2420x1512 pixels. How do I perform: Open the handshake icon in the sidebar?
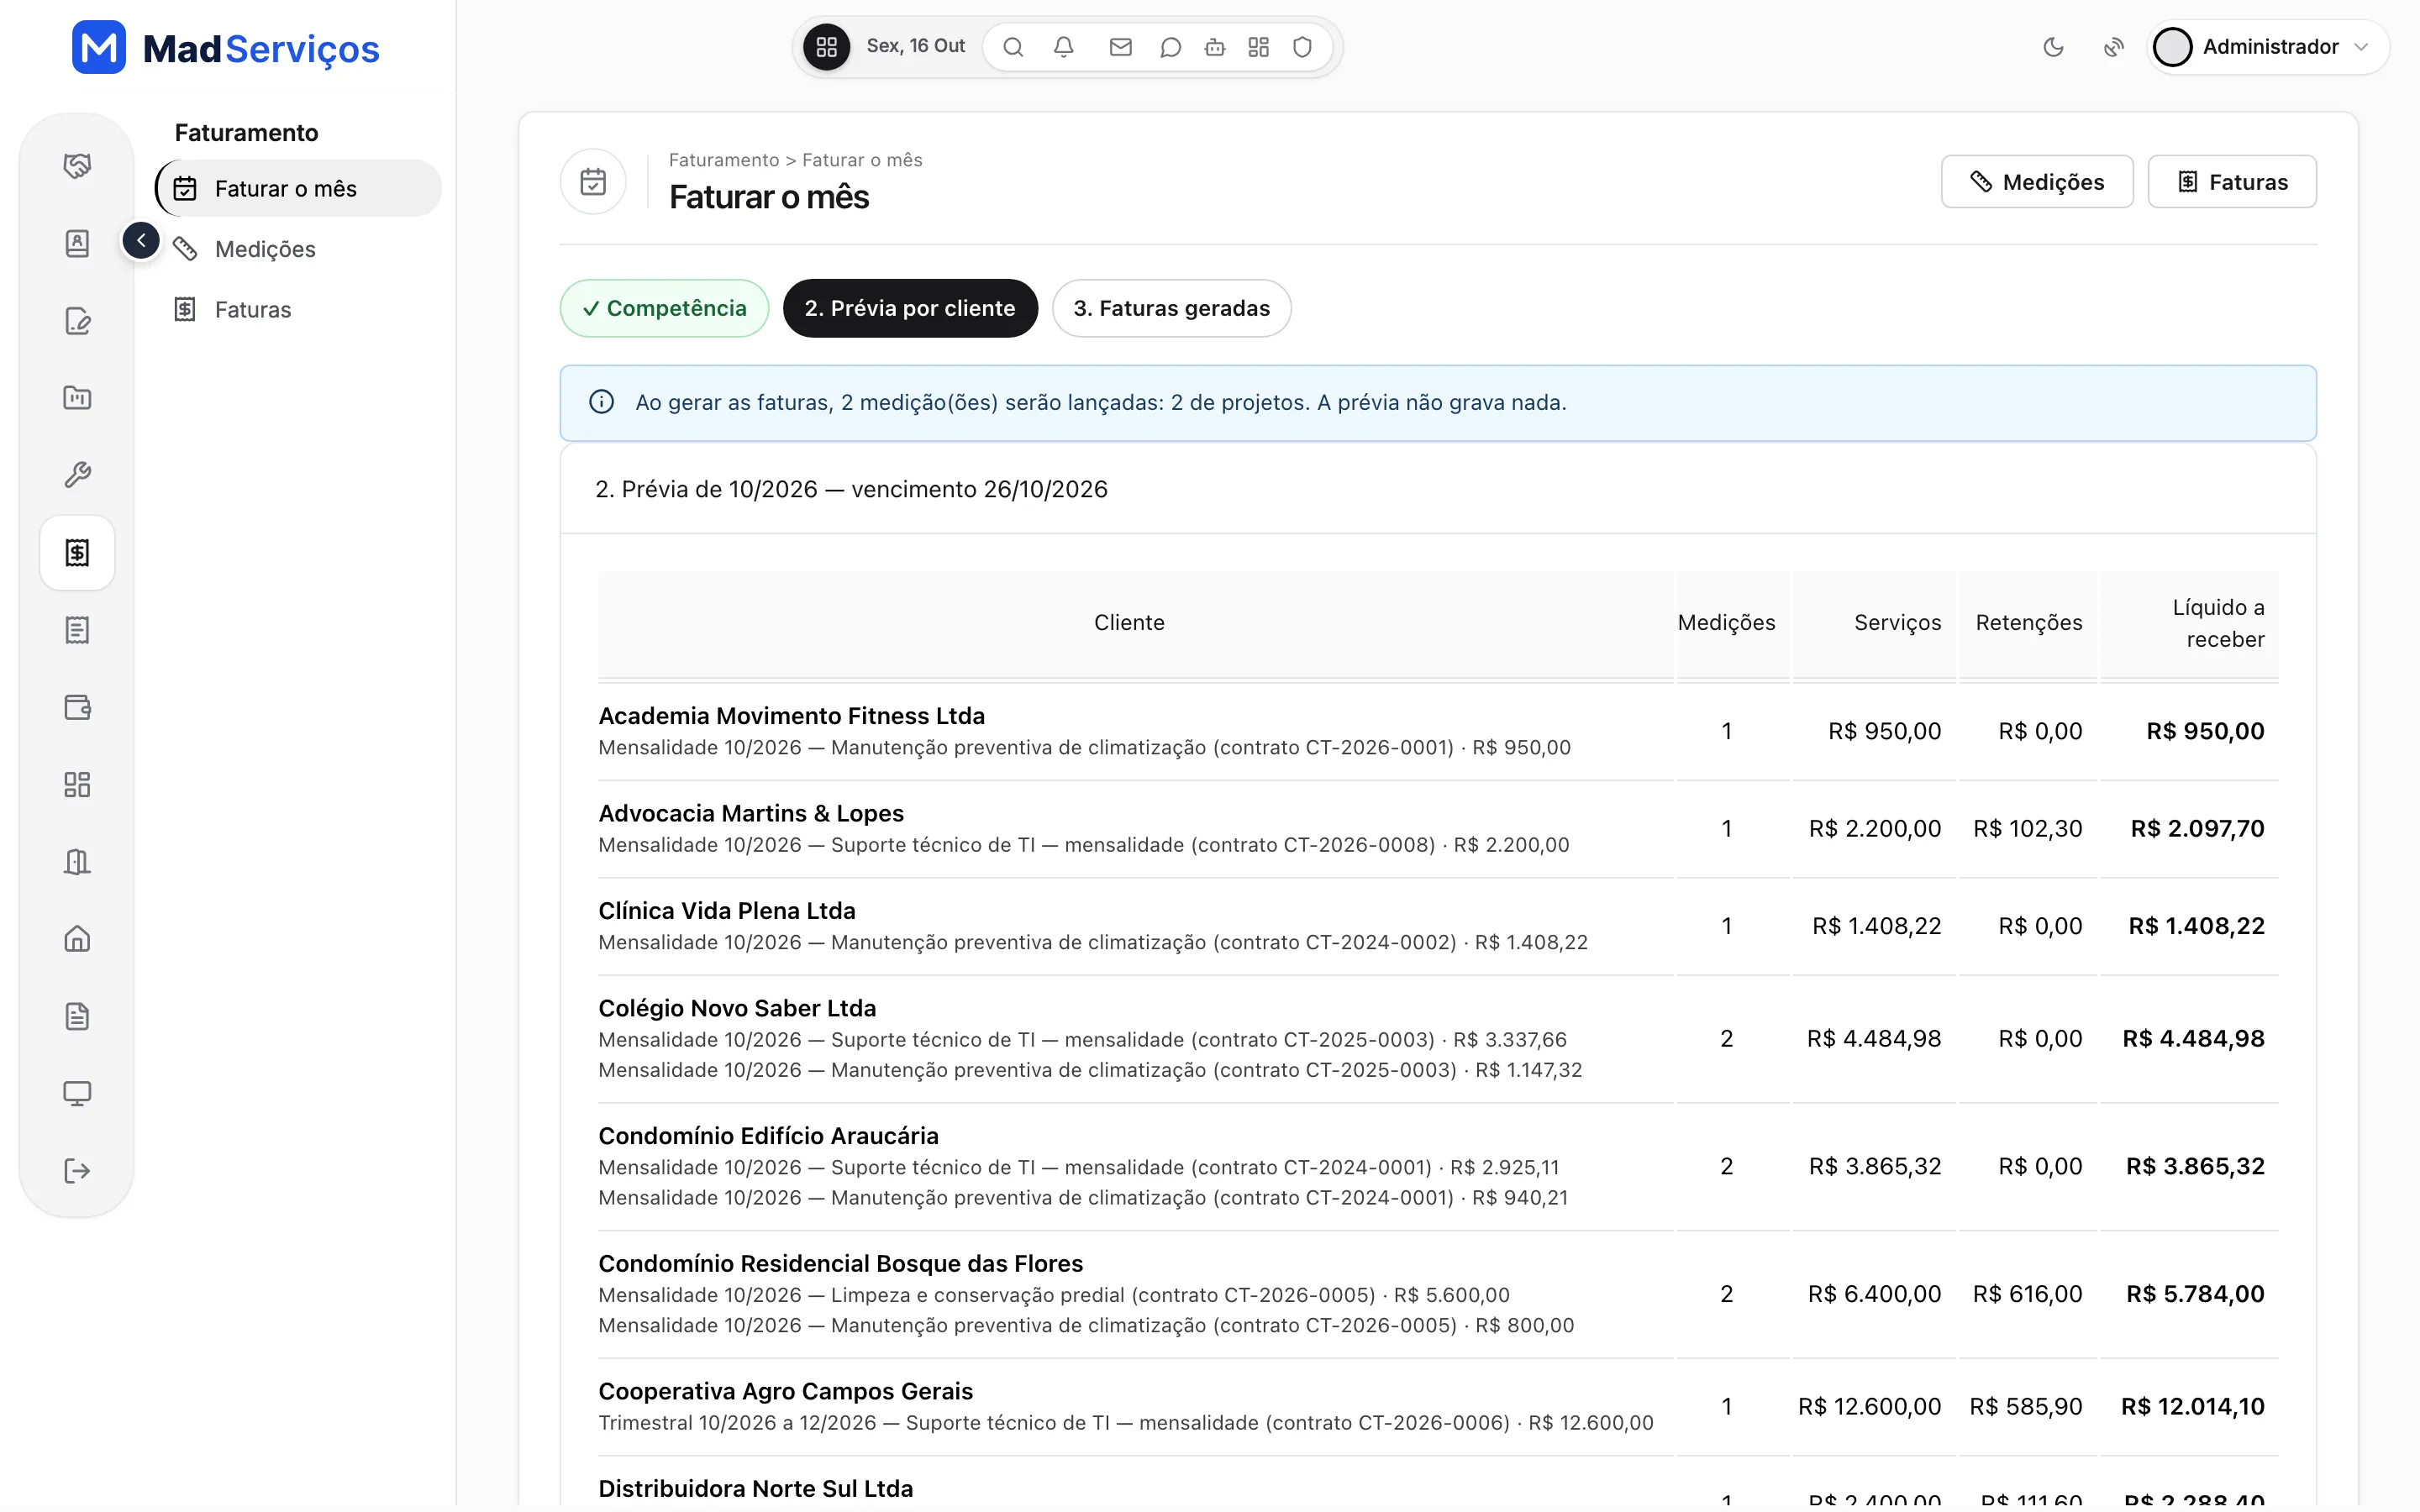(77, 166)
